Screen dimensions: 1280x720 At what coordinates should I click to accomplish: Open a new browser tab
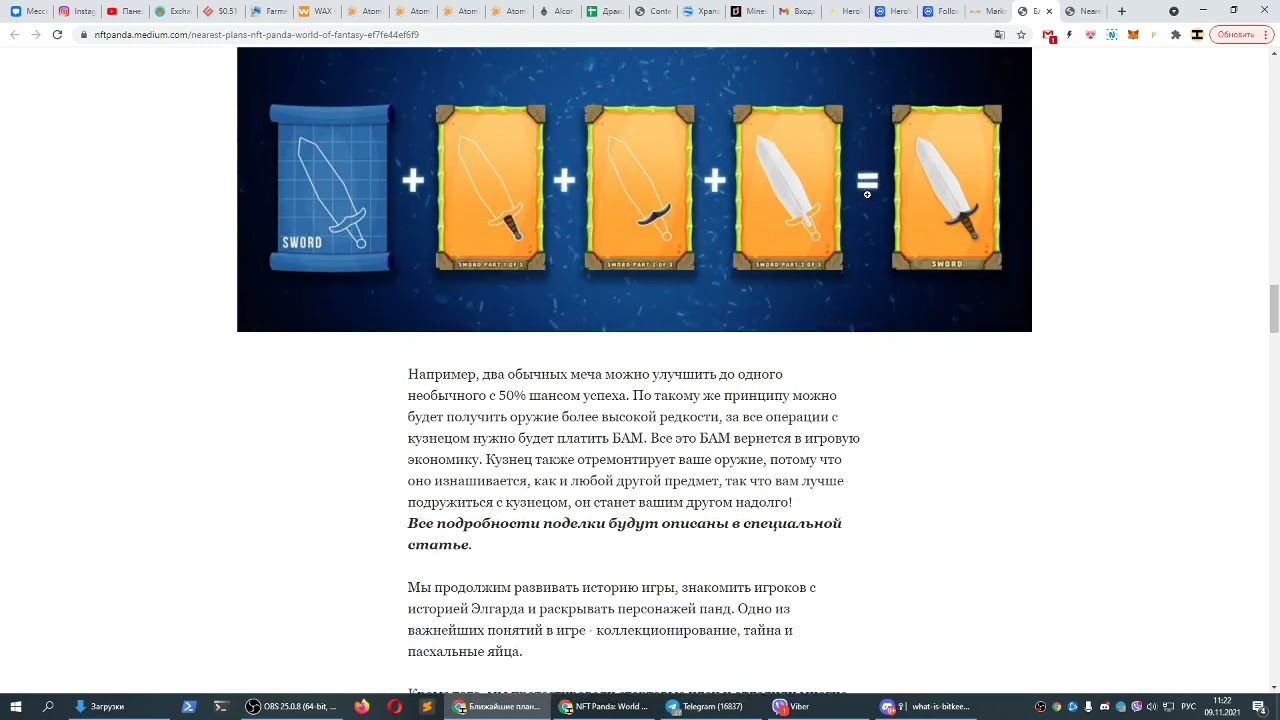coord(1121,11)
